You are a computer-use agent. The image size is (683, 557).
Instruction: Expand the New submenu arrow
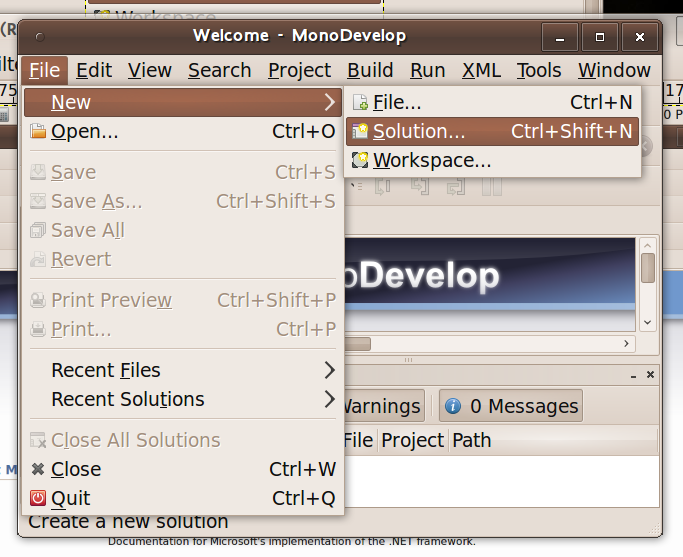point(330,102)
